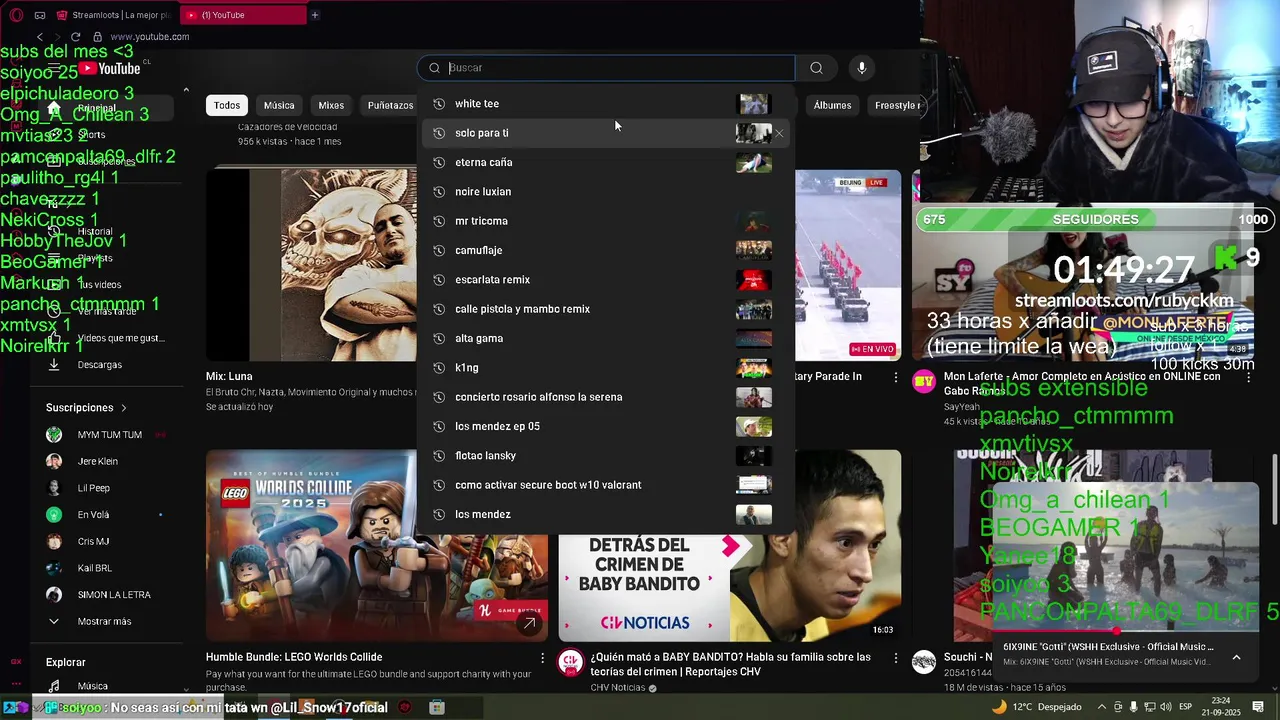This screenshot has height=720, width=1280.
Task: Open Souchi channel avatar
Action: pos(924,662)
